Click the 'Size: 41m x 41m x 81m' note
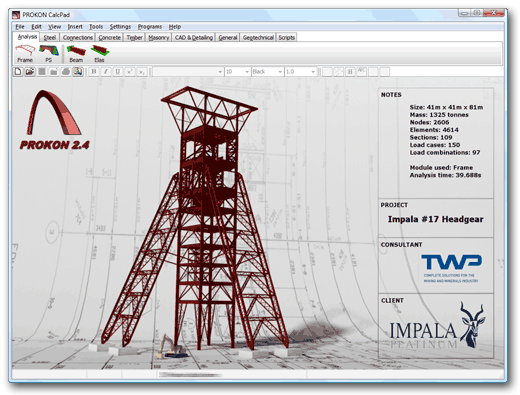 coord(446,107)
